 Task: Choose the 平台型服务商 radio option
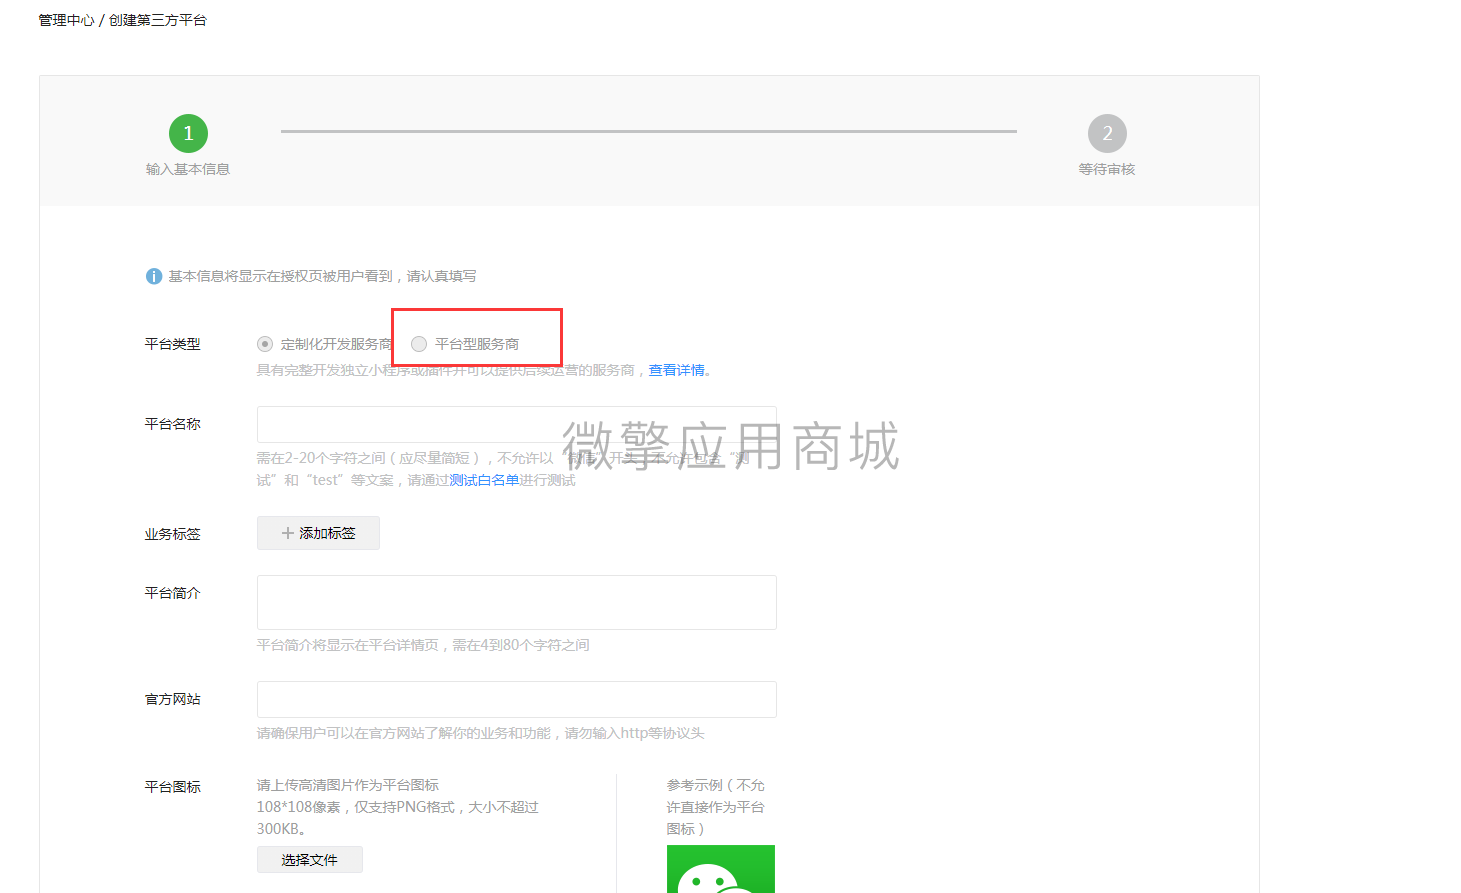tap(419, 344)
